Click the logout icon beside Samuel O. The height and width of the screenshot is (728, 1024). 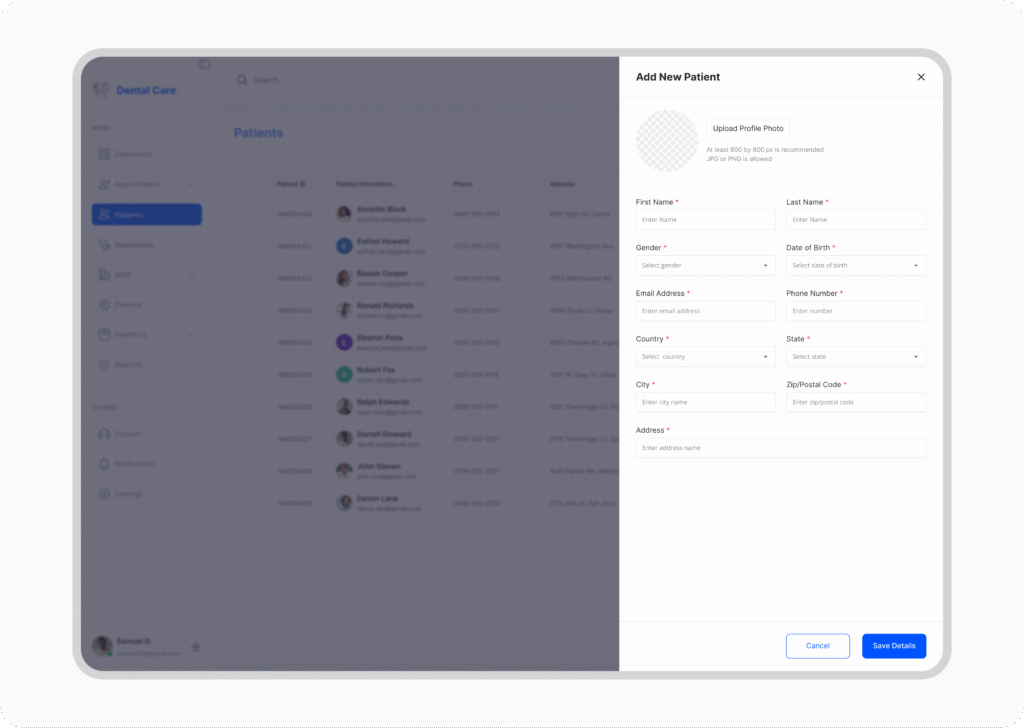click(x=196, y=647)
